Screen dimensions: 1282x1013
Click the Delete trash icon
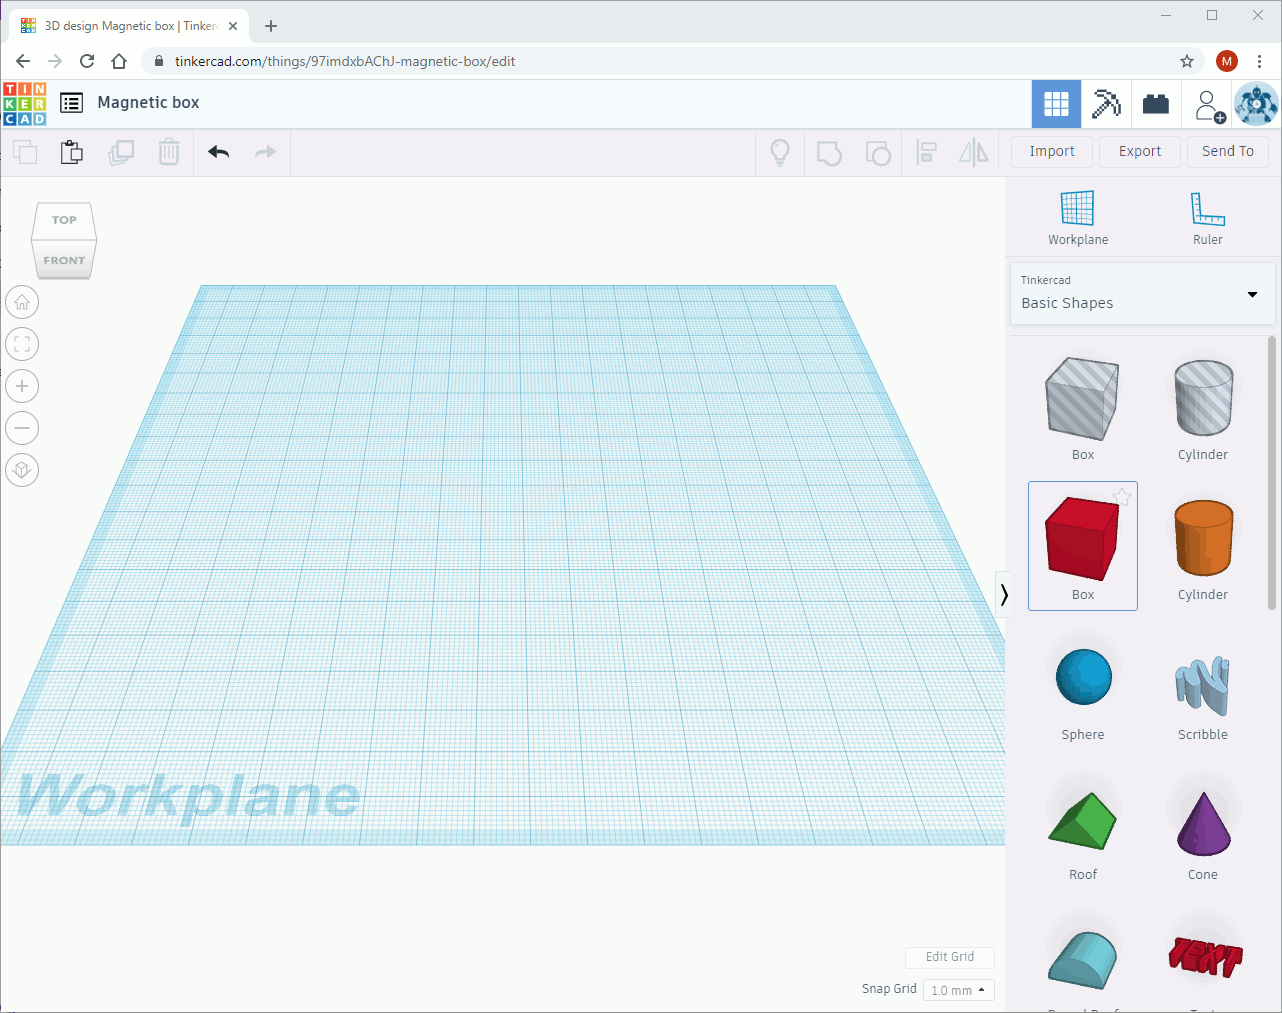tap(169, 152)
